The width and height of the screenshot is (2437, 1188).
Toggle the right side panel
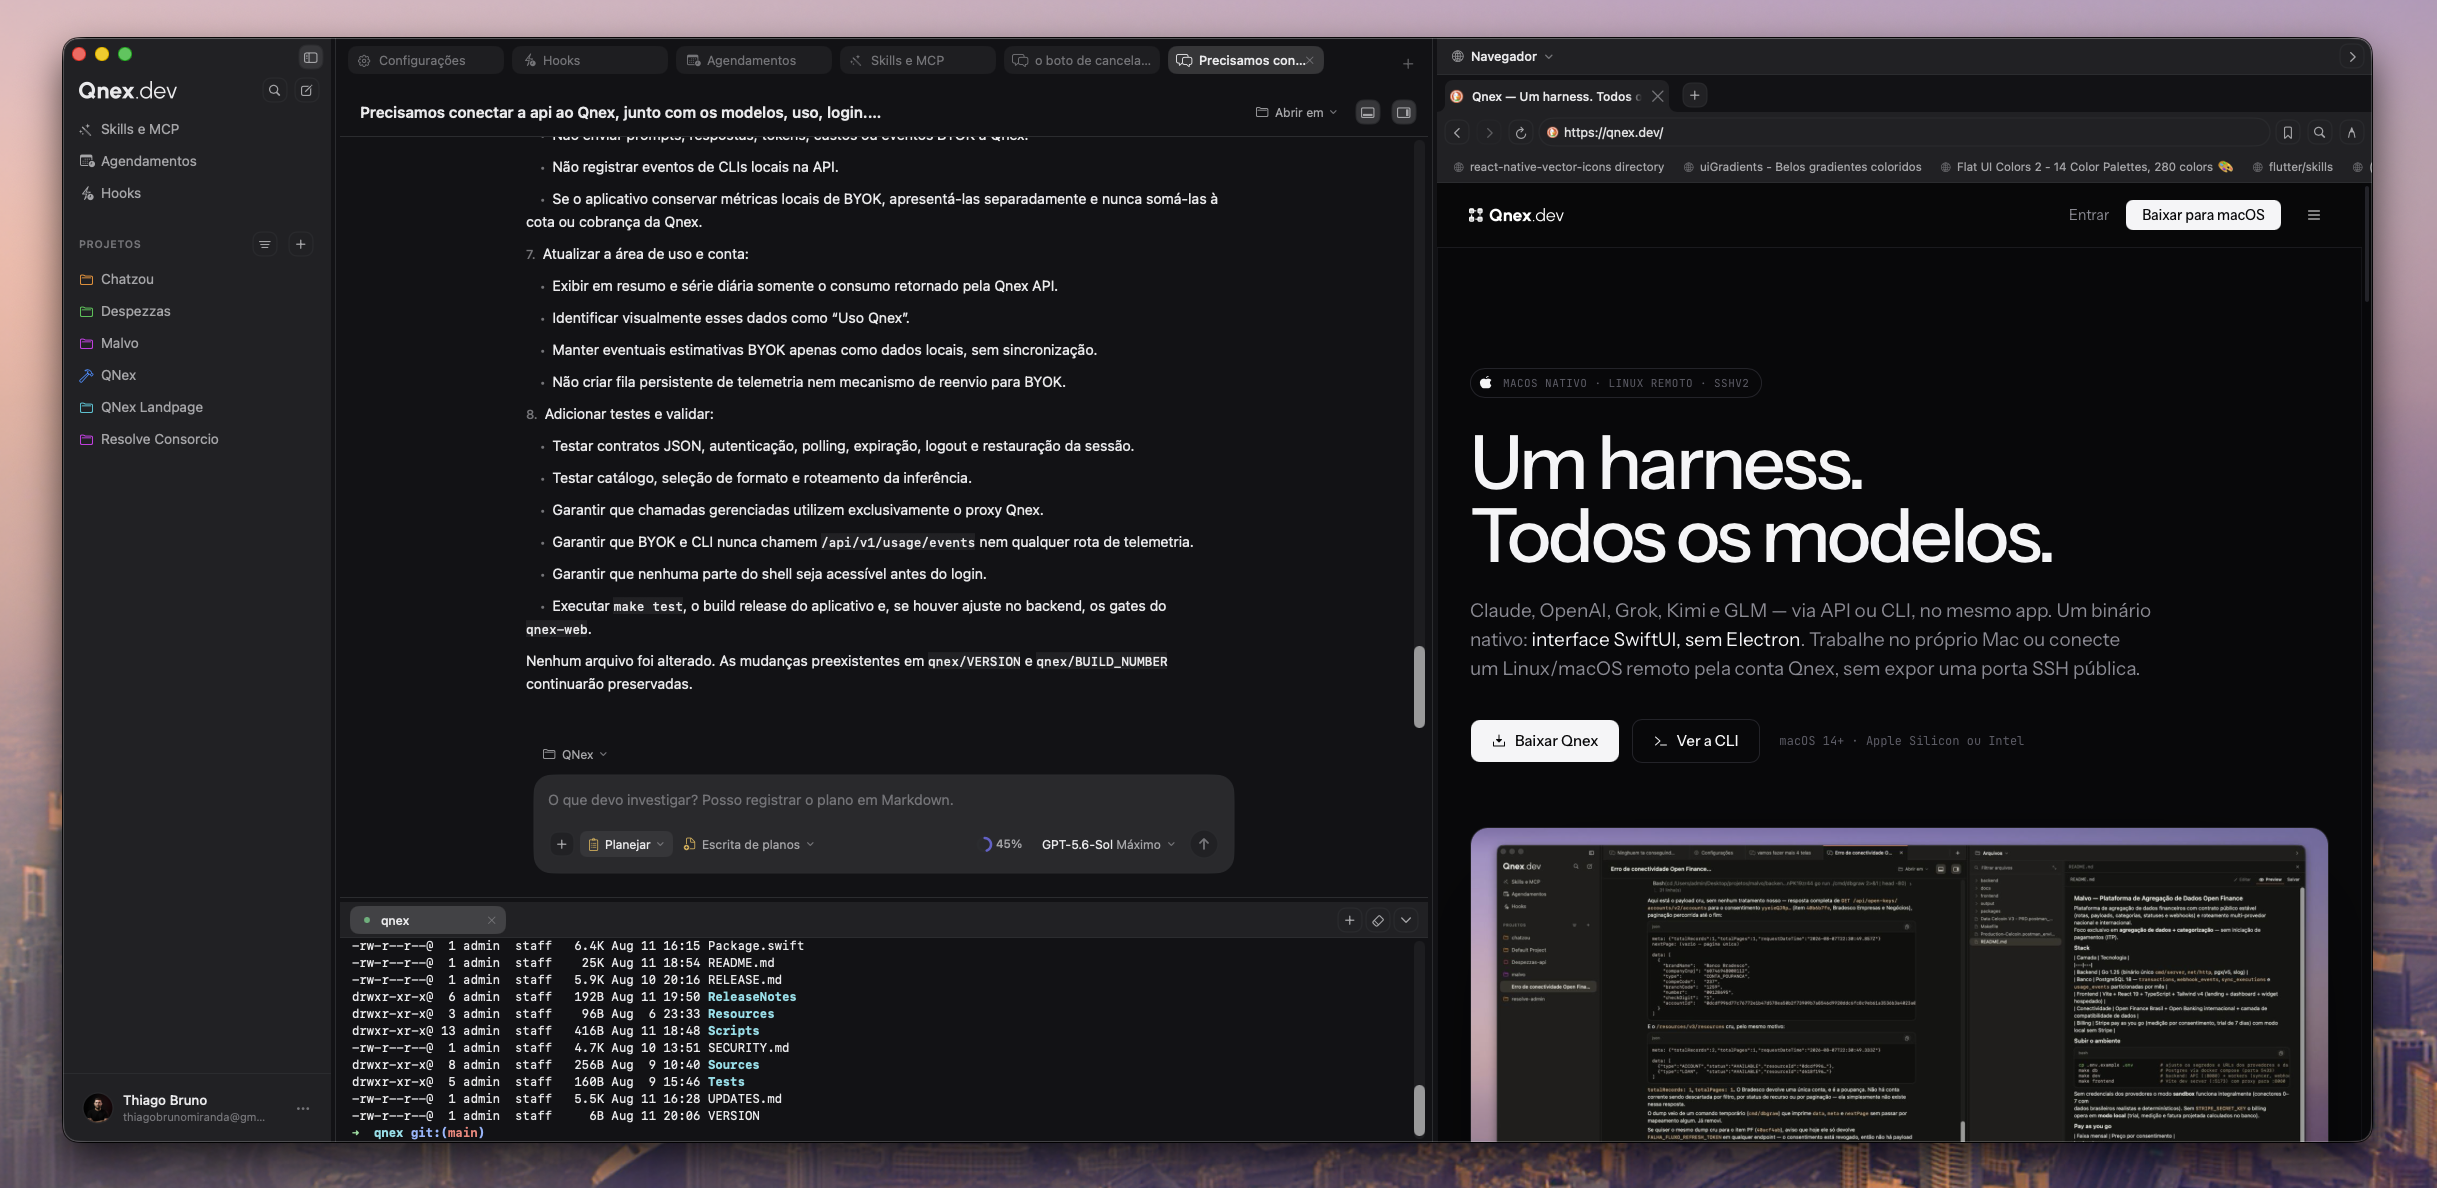click(x=1404, y=112)
